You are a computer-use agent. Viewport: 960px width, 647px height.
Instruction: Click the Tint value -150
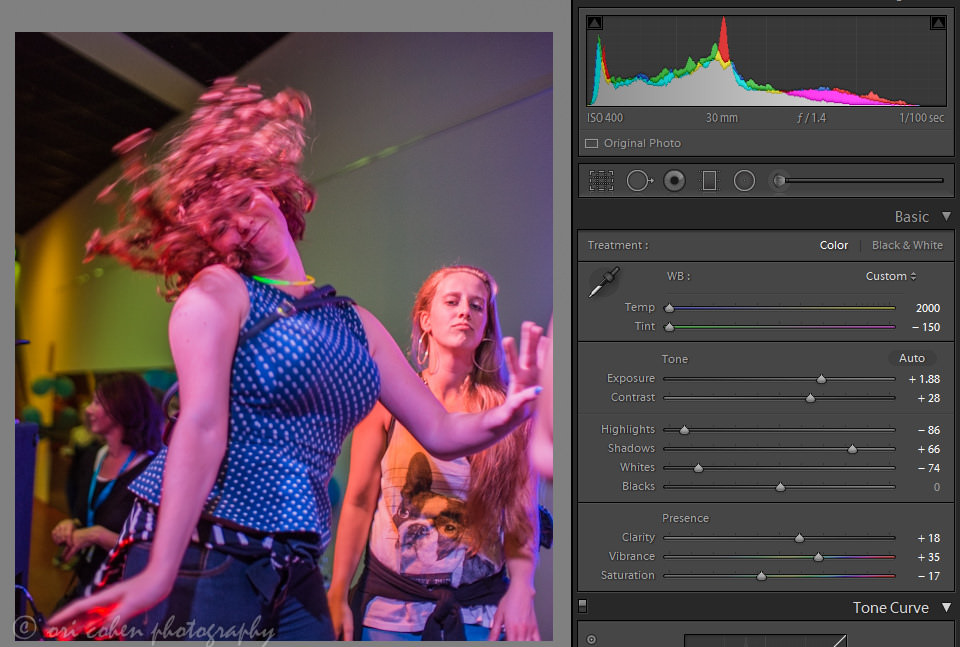[926, 327]
